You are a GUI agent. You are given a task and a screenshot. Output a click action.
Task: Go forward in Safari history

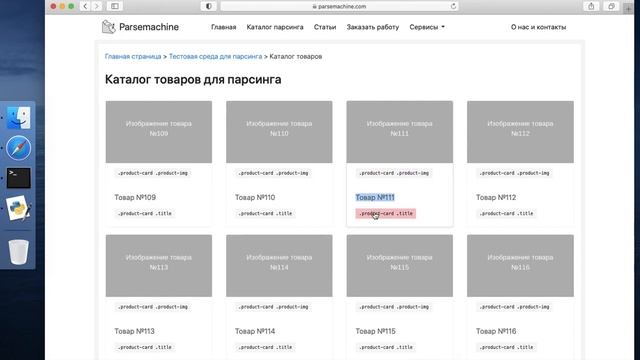tap(97, 6)
